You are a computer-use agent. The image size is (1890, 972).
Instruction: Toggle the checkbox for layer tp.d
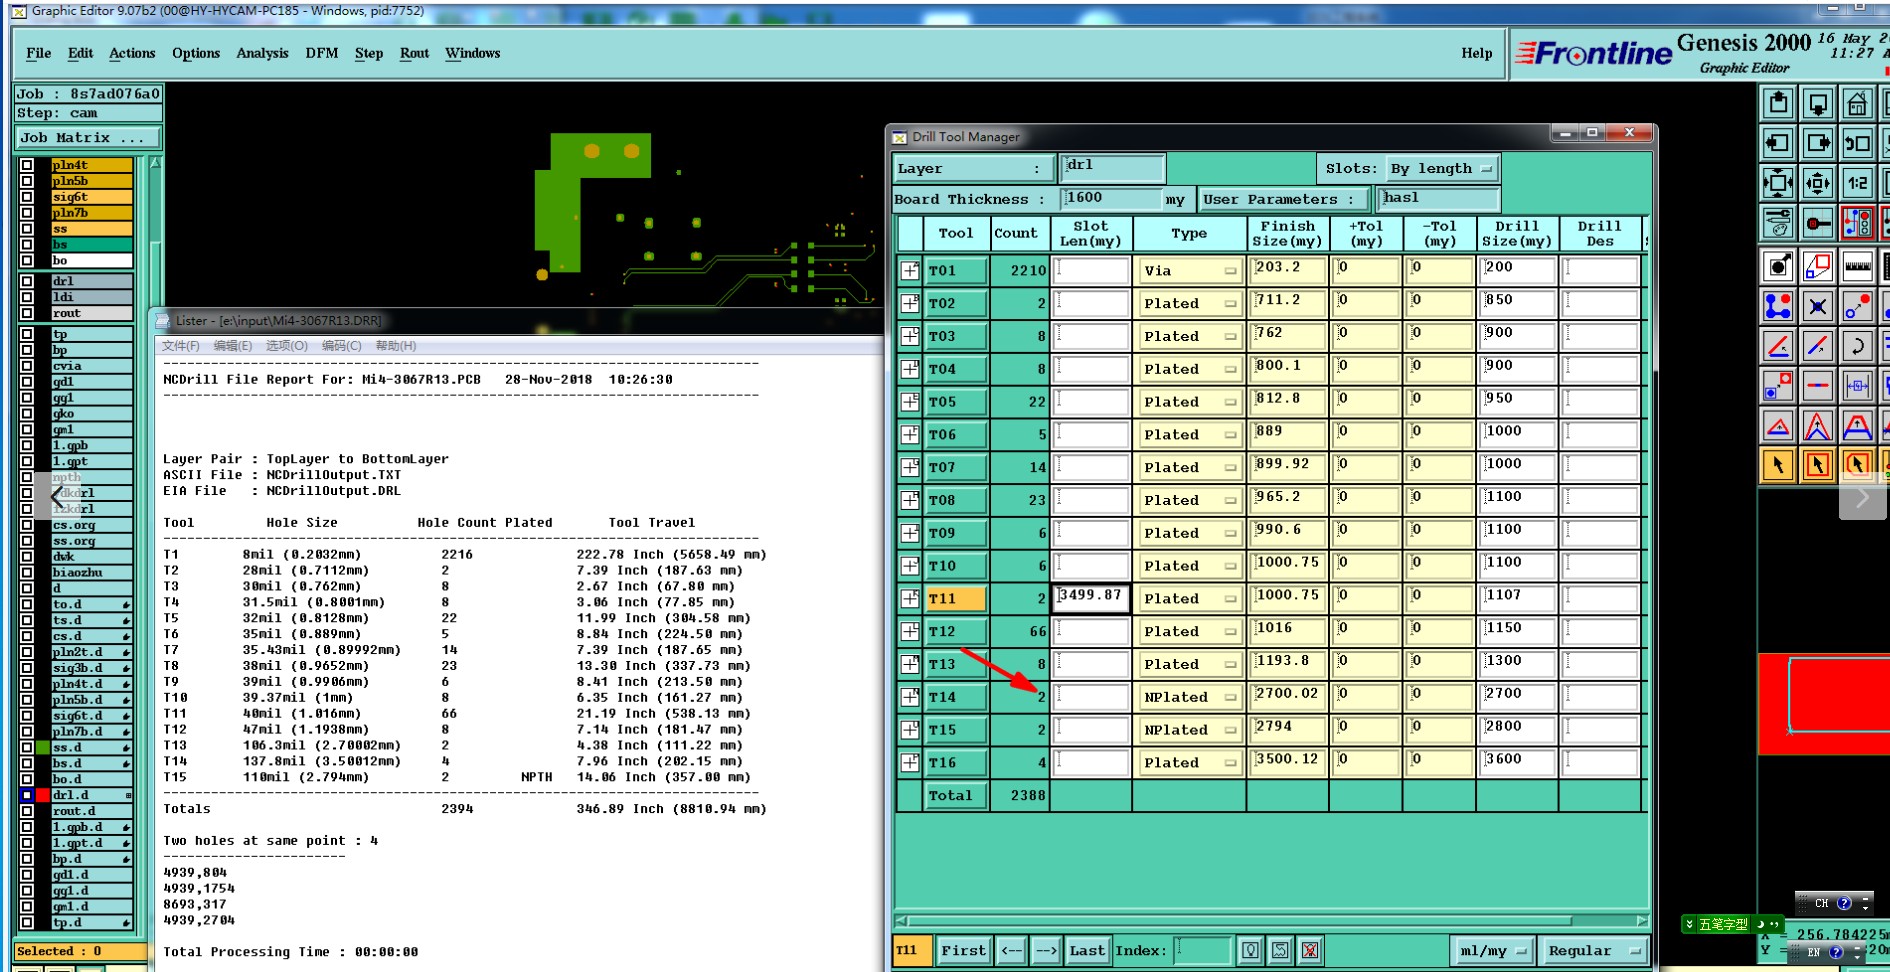27,923
